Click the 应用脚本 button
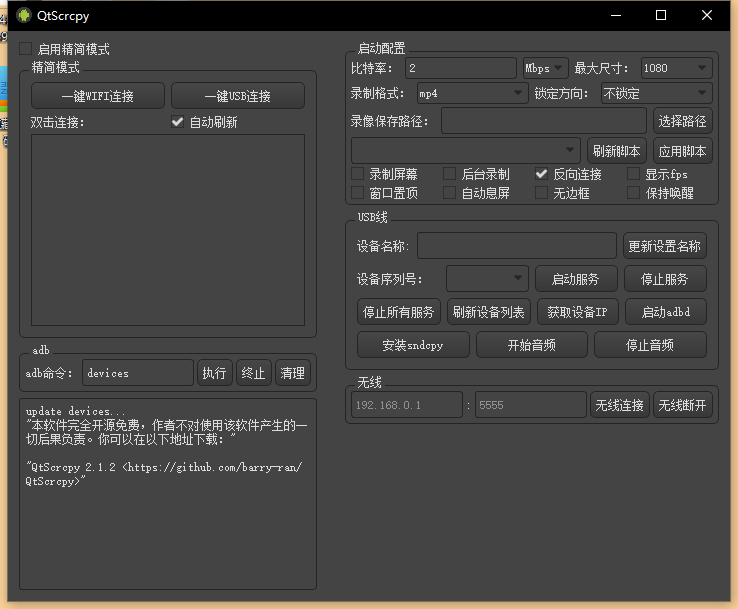This screenshot has width=738, height=609. point(682,151)
